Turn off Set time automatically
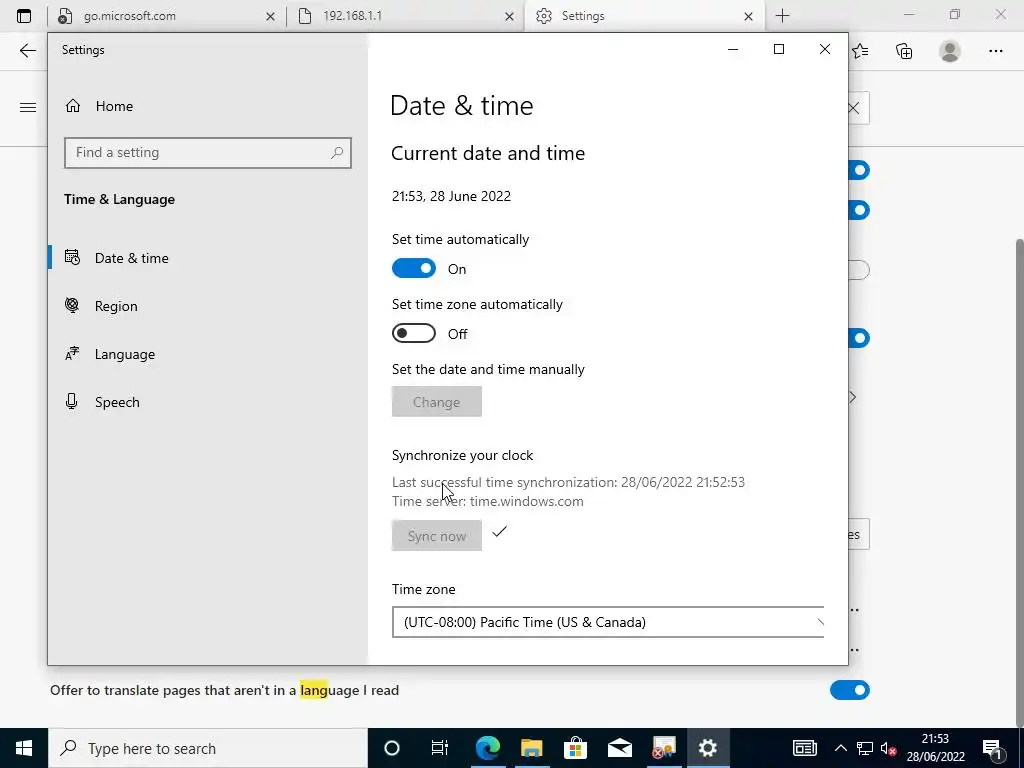The height and width of the screenshot is (768, 1024). click(413, 268)
